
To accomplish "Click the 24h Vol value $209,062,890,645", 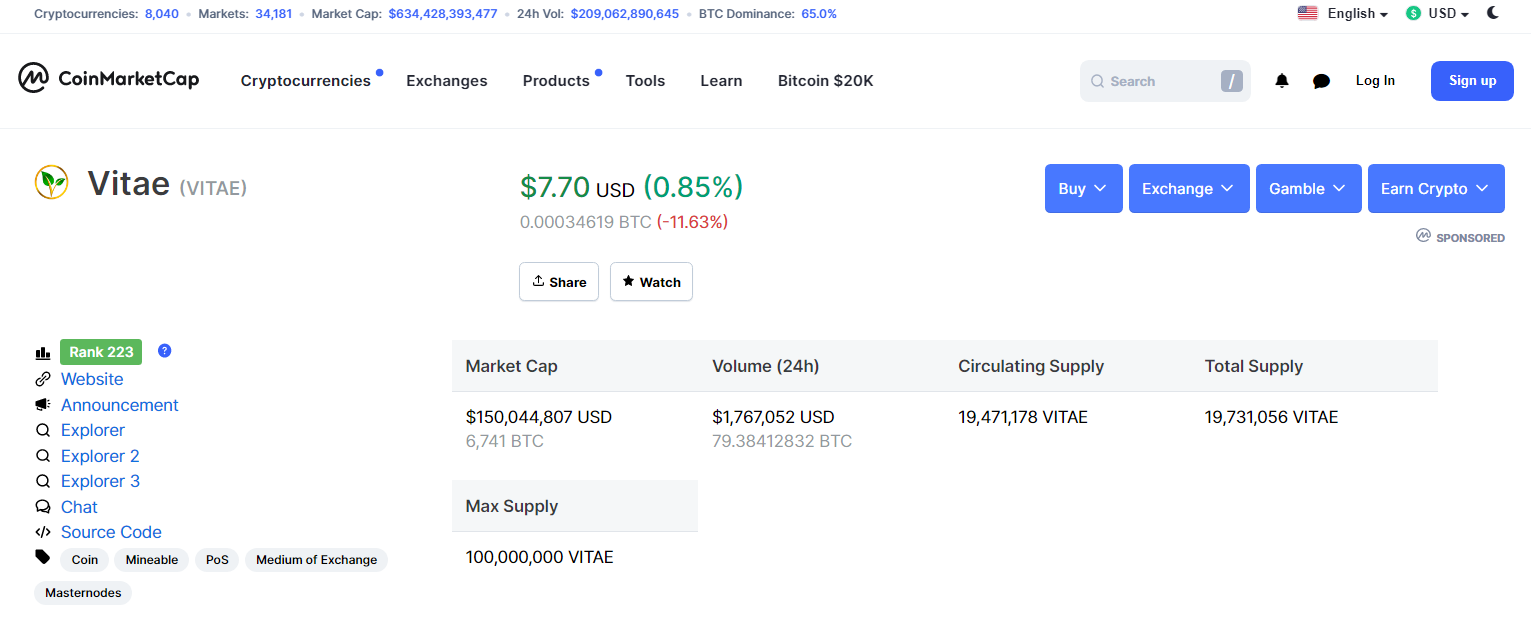I will click(x=625, y=14).
